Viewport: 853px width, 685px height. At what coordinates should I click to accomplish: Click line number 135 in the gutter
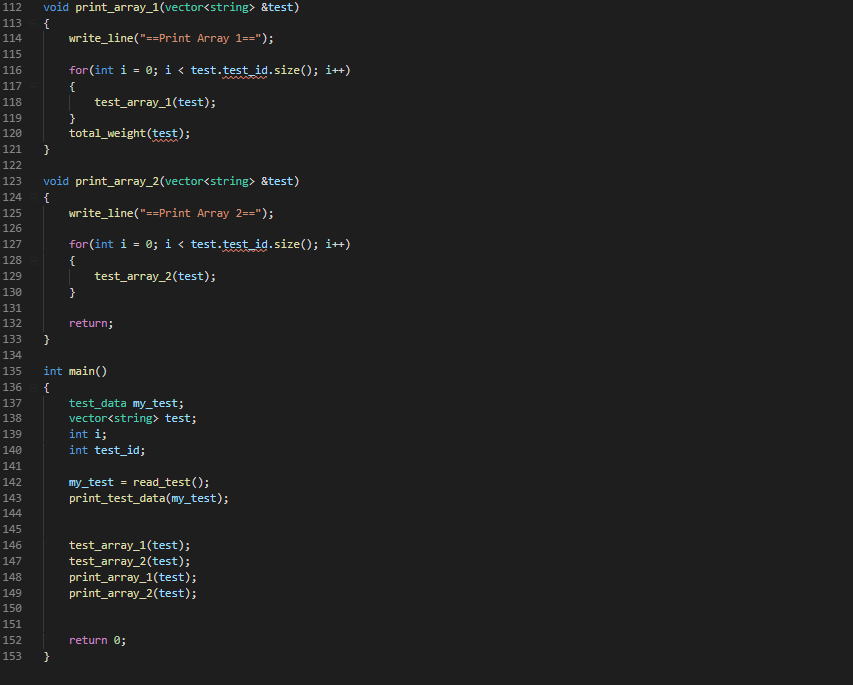[12, 371]
